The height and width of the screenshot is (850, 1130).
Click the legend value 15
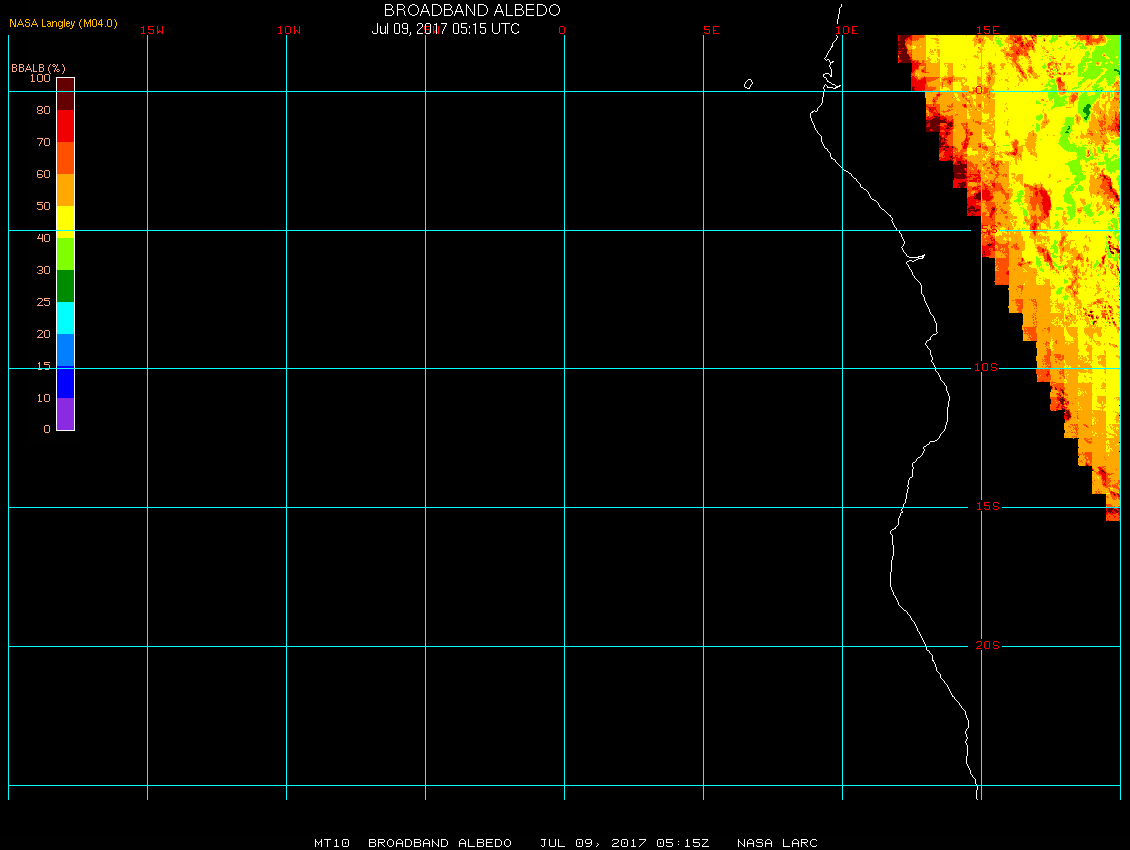[x=44, y=366]
